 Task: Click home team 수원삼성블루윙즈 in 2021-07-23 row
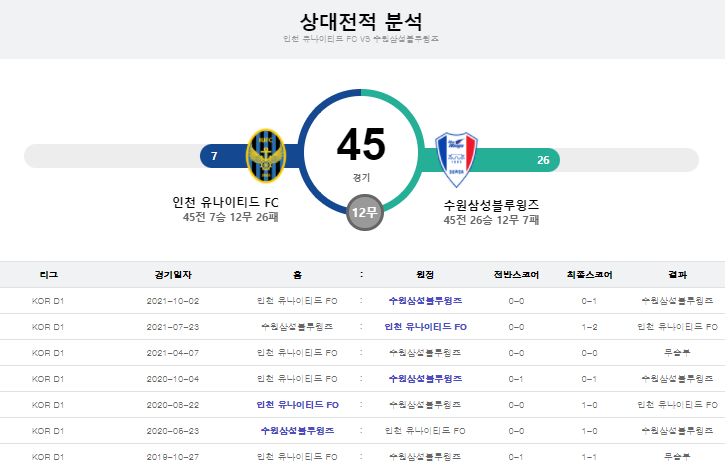click(x=297, y=327)
